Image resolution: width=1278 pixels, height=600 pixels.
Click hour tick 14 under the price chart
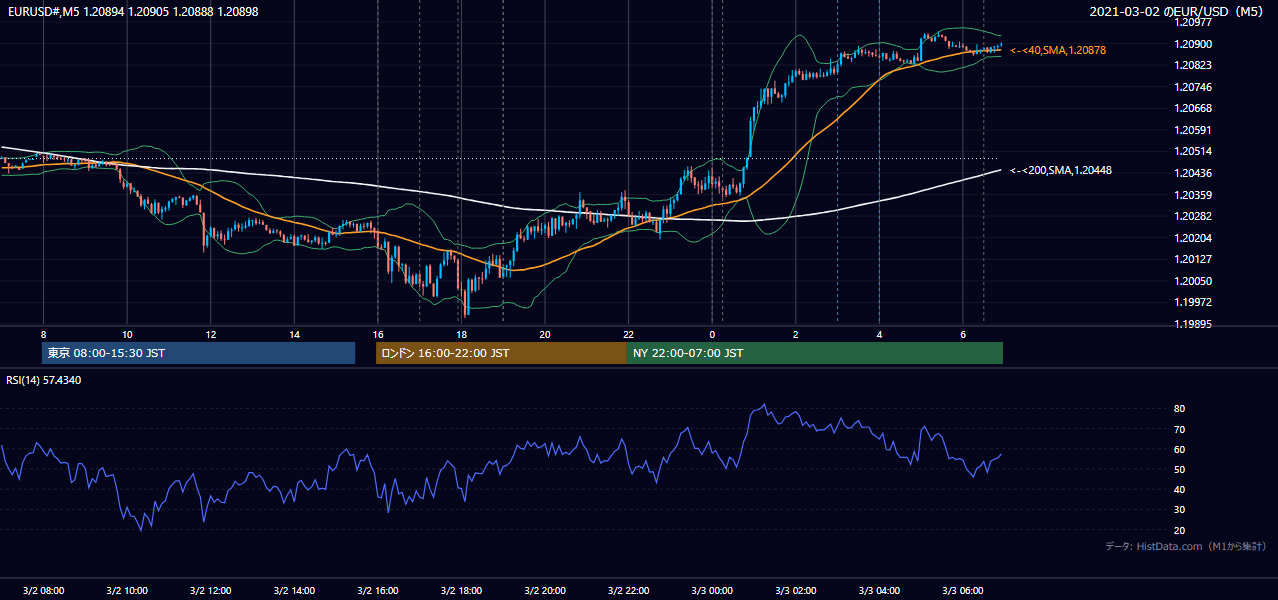click(294, 334)
